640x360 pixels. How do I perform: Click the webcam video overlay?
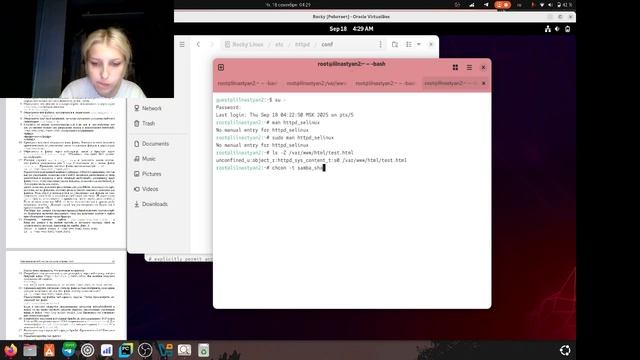click(87, 49)
